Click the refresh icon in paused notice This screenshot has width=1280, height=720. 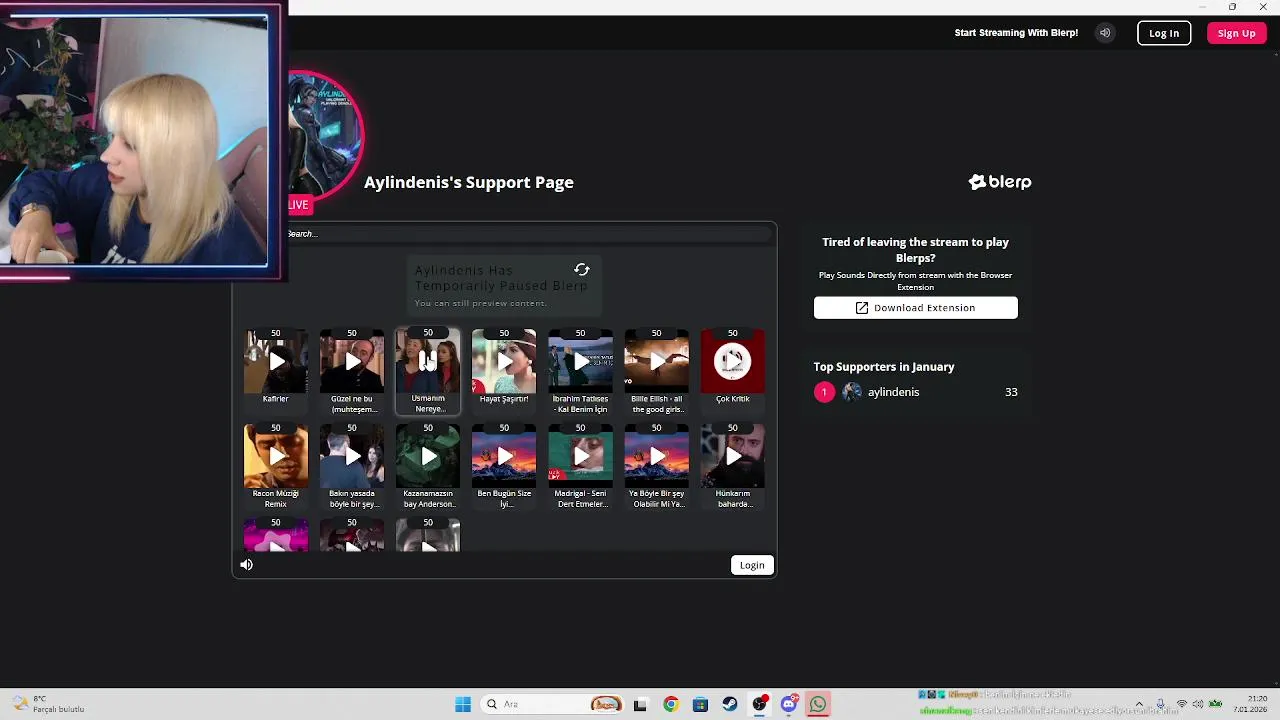[x=581, y=270]
